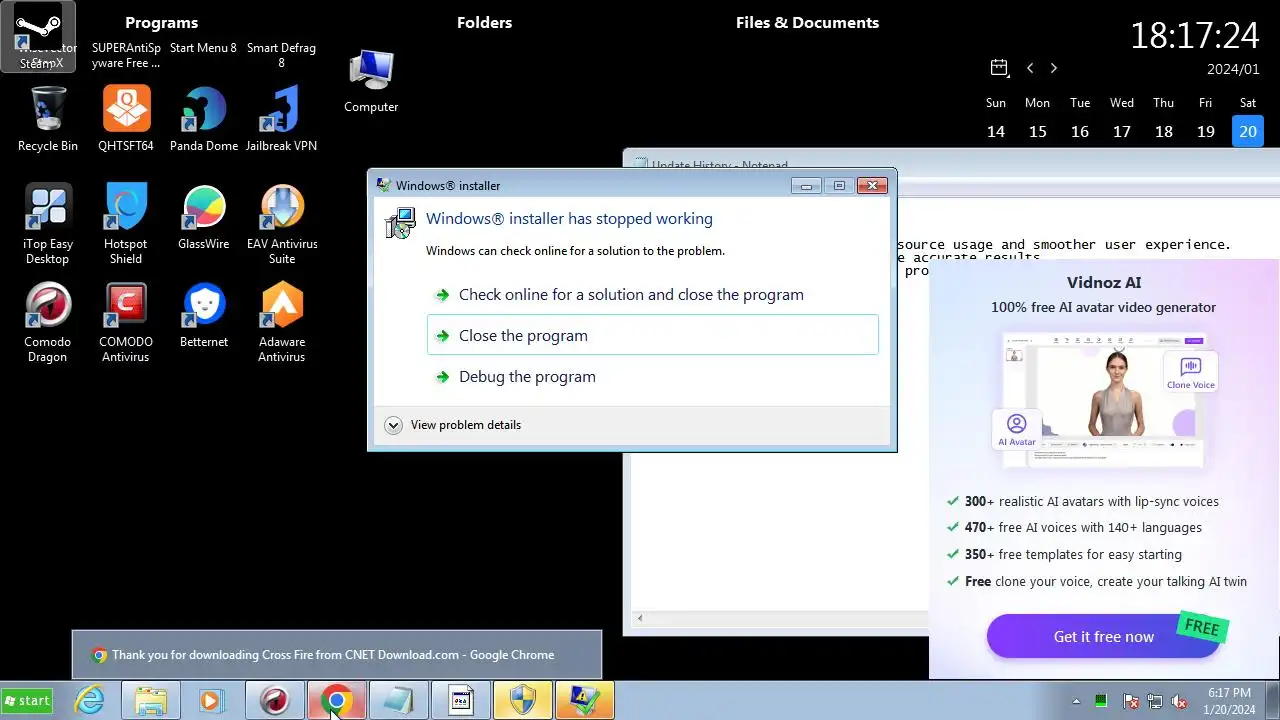Click the muted volume tray icon
1280x720 pixels.
1179,701
